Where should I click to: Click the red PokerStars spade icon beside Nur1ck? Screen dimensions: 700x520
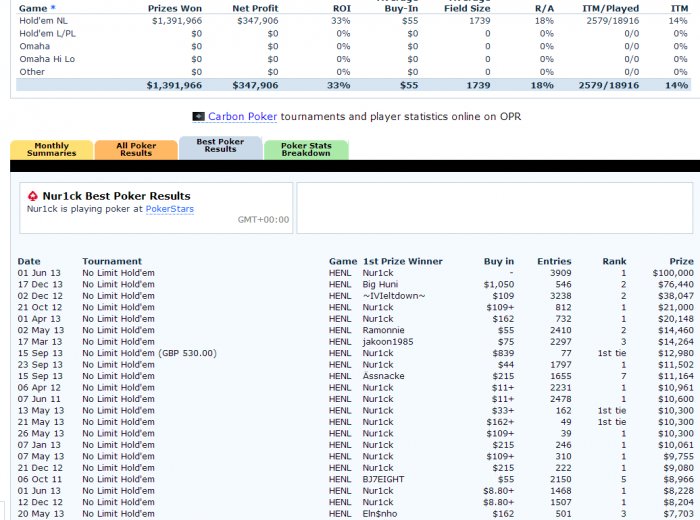33,196
